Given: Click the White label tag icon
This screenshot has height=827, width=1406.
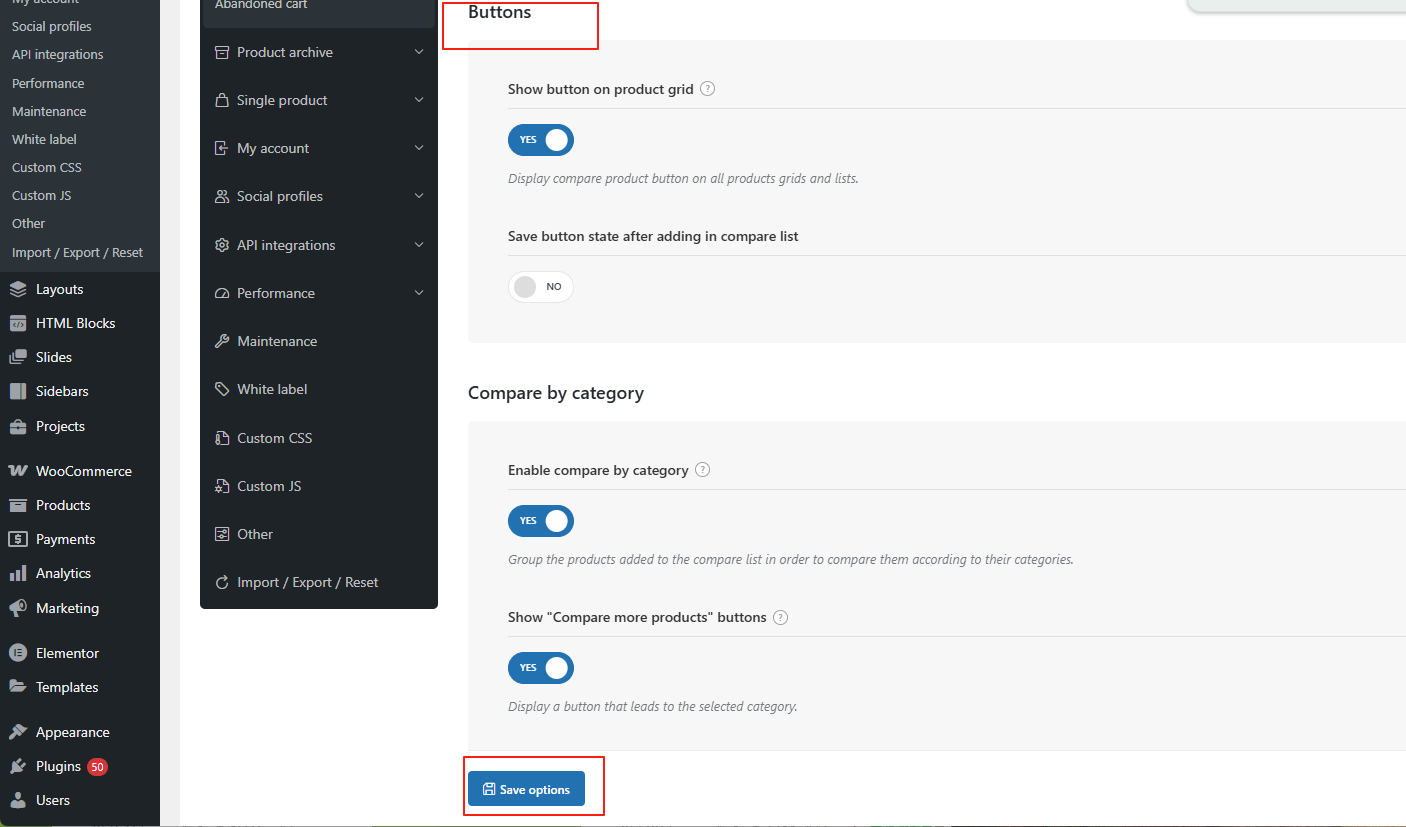Looking at the screenshot, I should 222,389.
